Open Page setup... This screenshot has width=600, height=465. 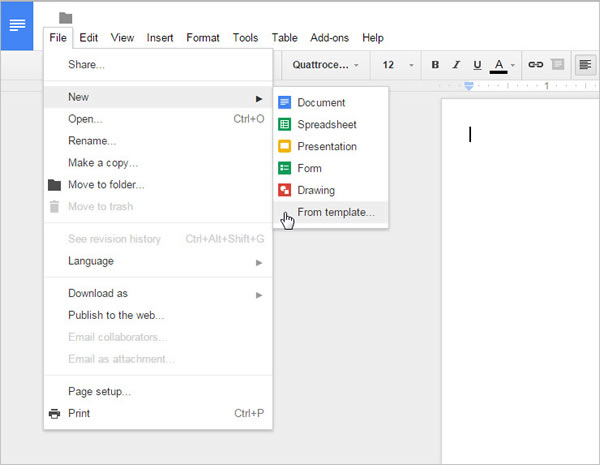coord(158,392)
